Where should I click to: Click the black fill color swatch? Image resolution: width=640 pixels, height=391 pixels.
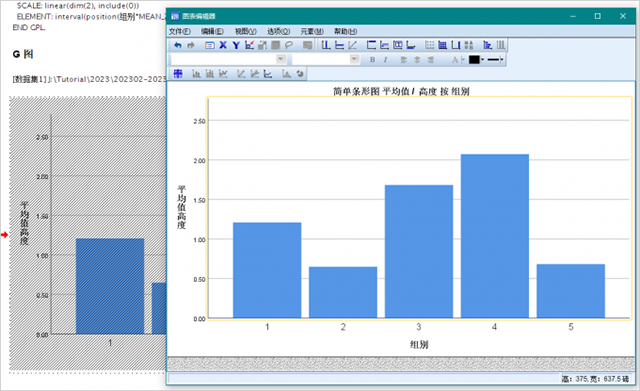point(474,60)
